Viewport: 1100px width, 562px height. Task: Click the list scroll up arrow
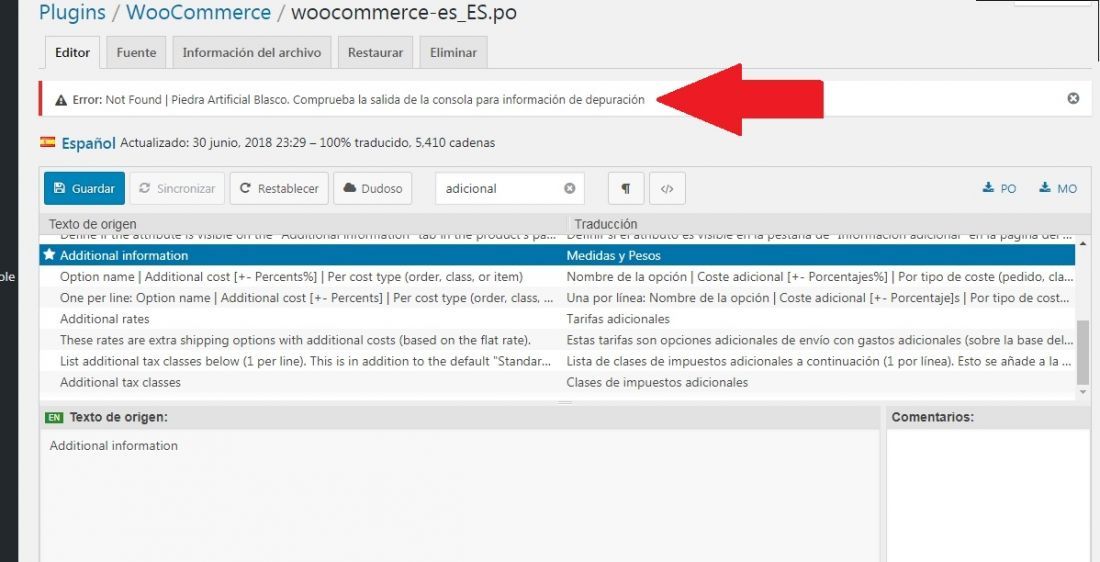(1083, 242)
